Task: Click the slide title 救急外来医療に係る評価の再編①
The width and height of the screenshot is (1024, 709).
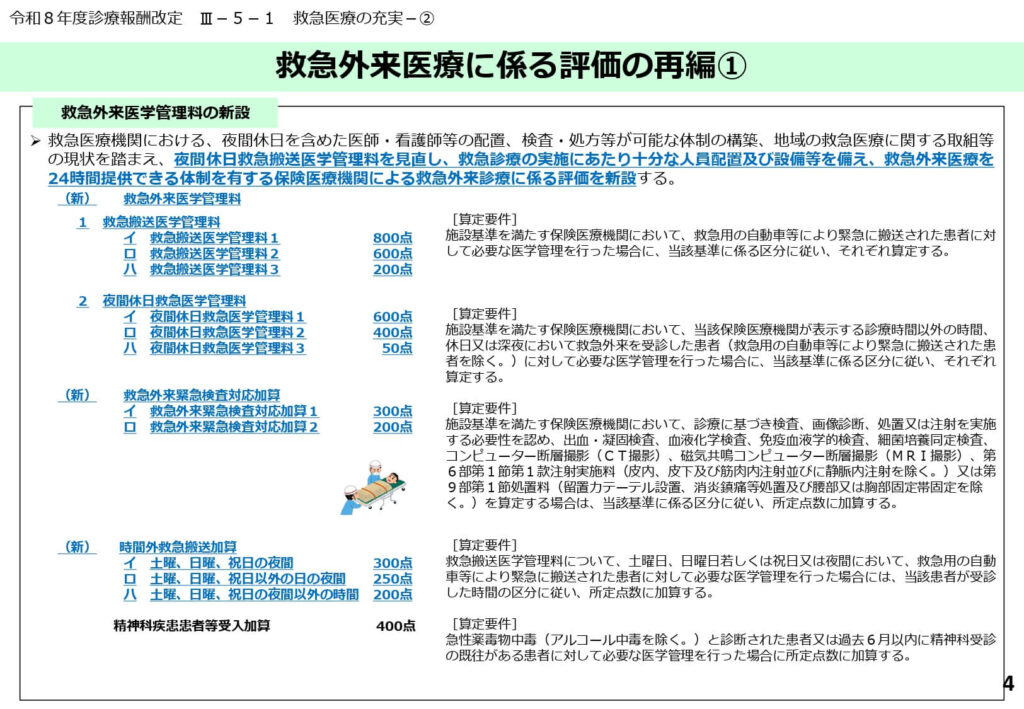Action: (511, 66)
